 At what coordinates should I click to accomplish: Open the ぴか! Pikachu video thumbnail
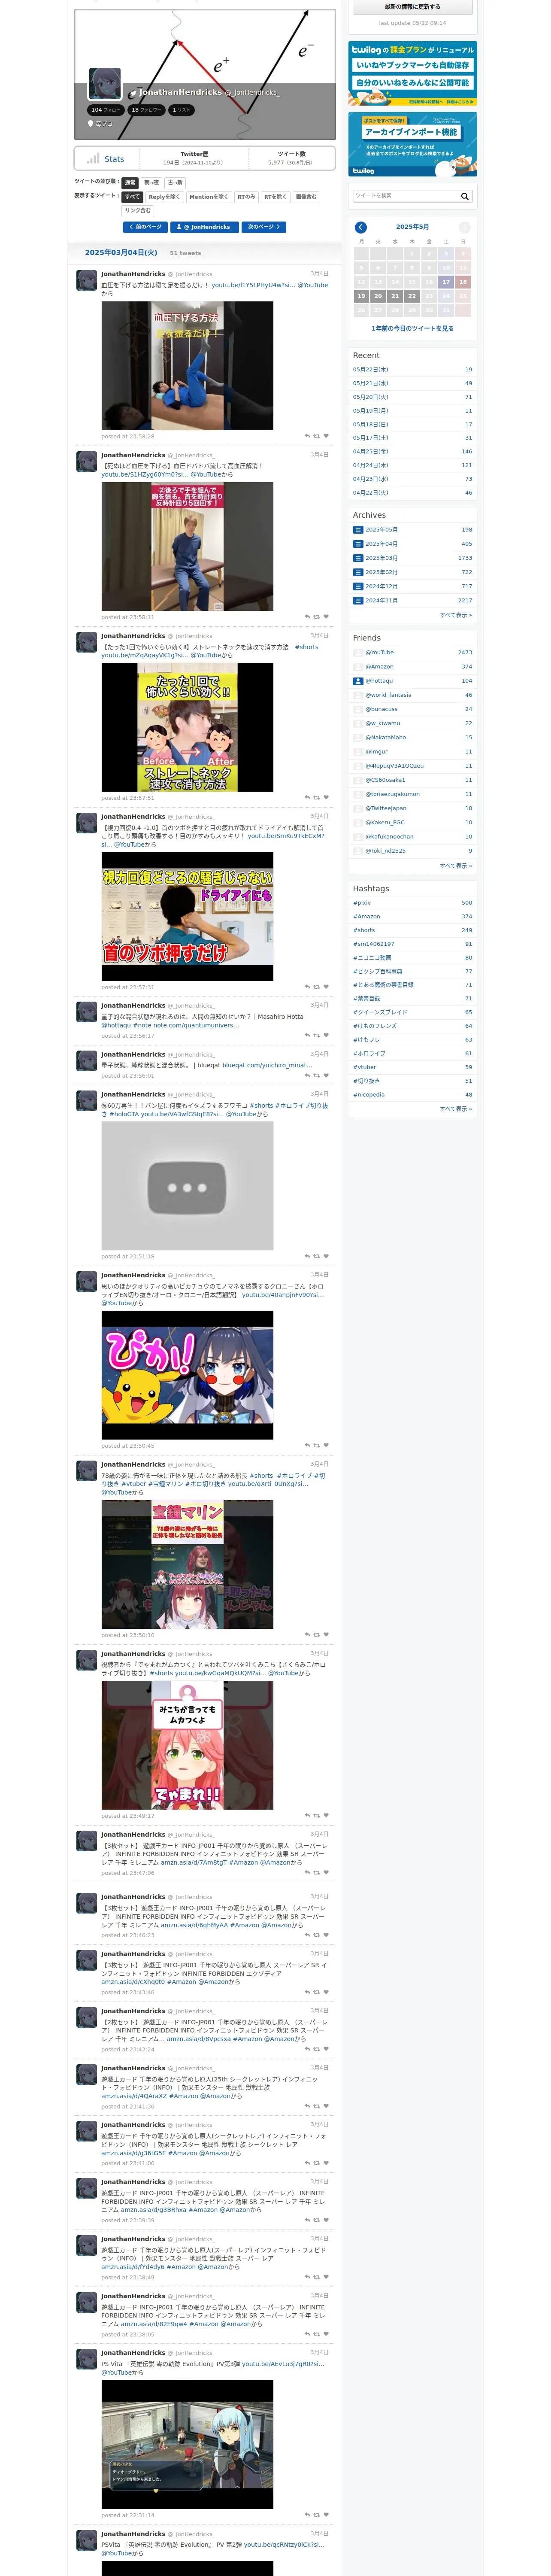click(187, 1375)
